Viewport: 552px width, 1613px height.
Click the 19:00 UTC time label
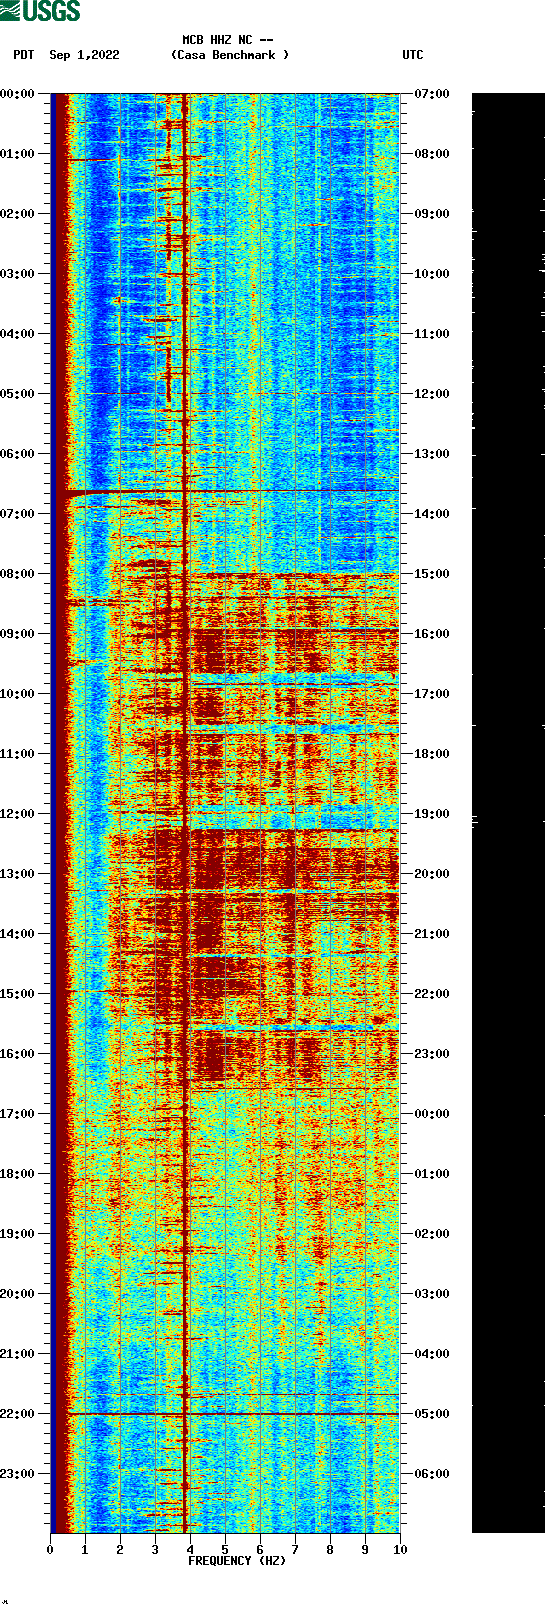click(432, 814)
